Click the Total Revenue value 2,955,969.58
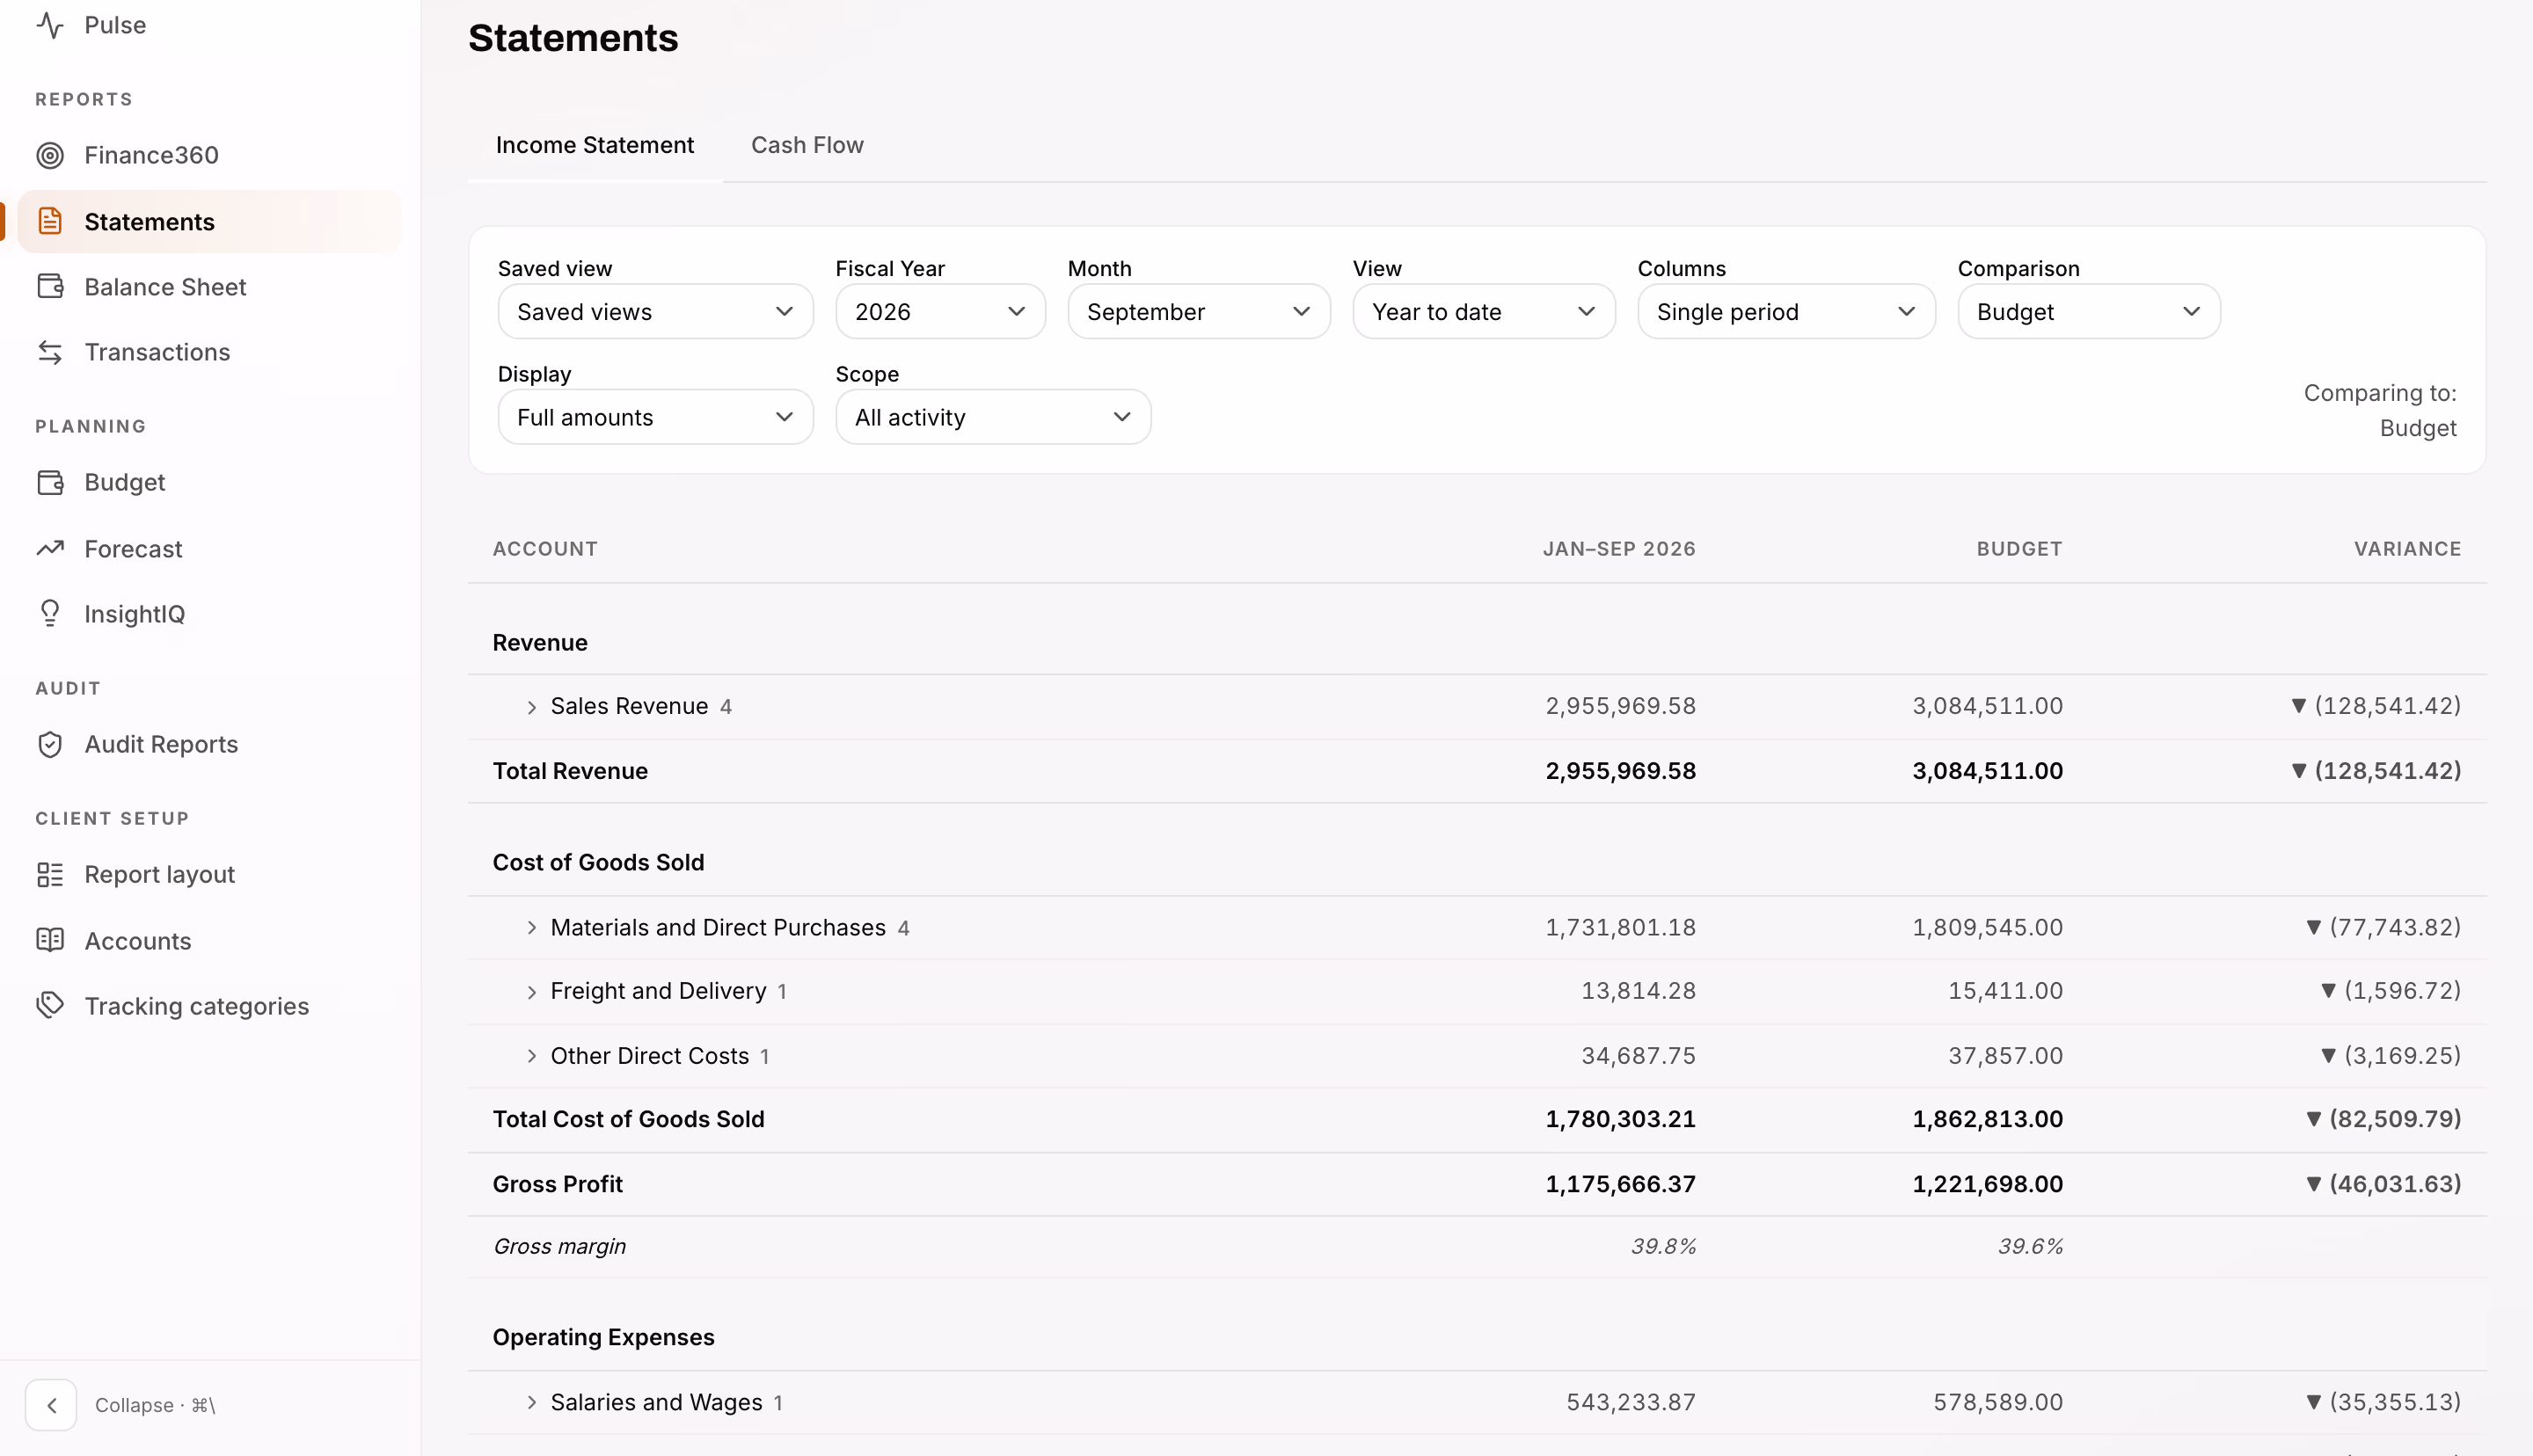Screen dimensions: 2533x1456 (x=1620, y=771)
